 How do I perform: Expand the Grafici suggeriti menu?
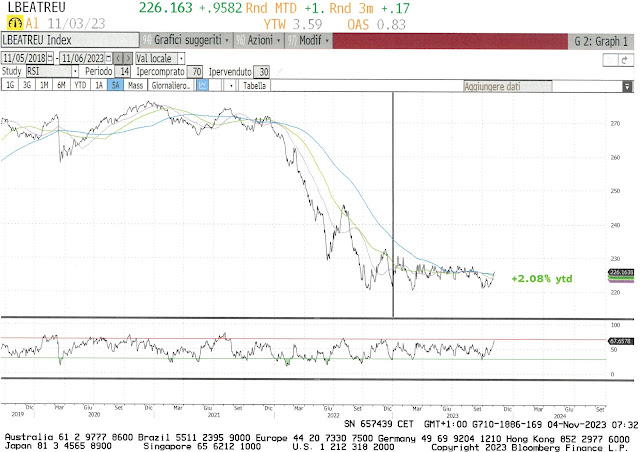(x=186, y=40)
